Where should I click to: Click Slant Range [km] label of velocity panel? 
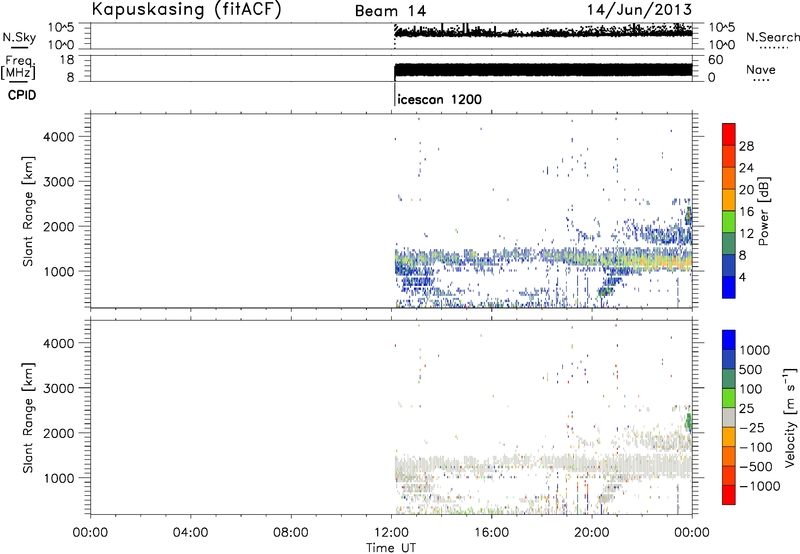[x=28, y=417]
